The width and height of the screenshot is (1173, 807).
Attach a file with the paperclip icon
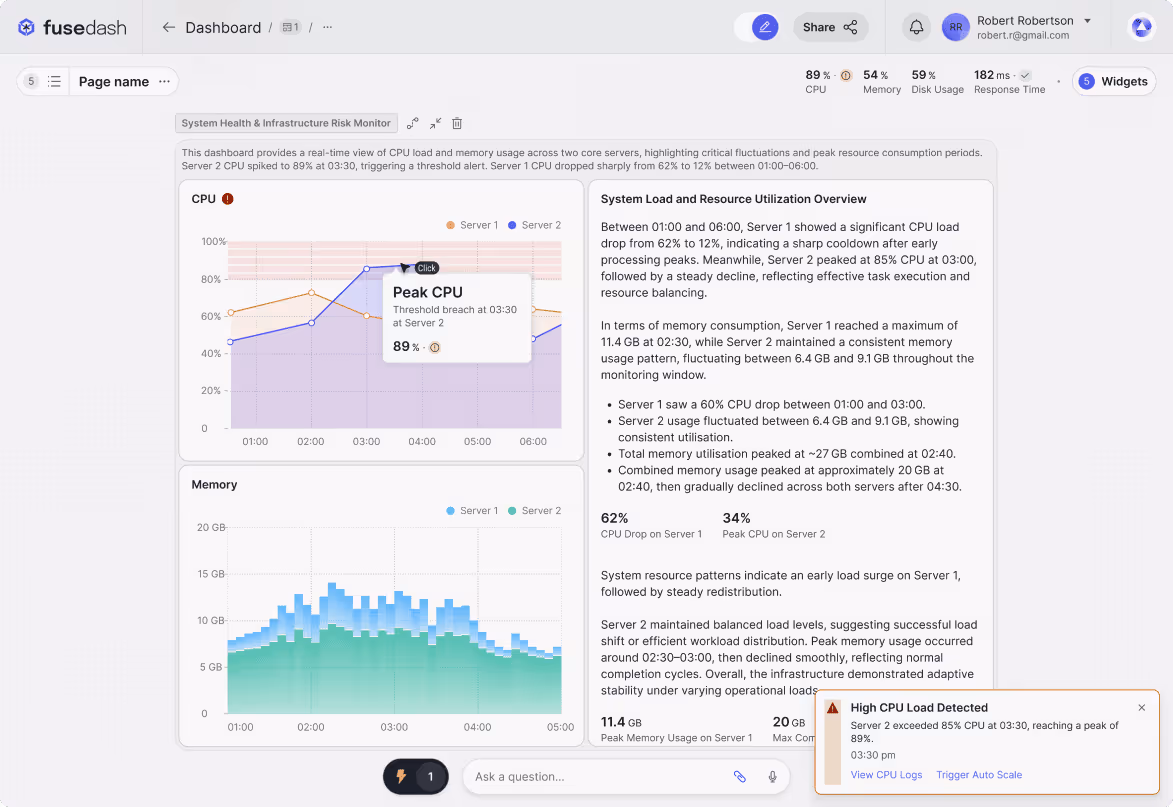point(739,776)
